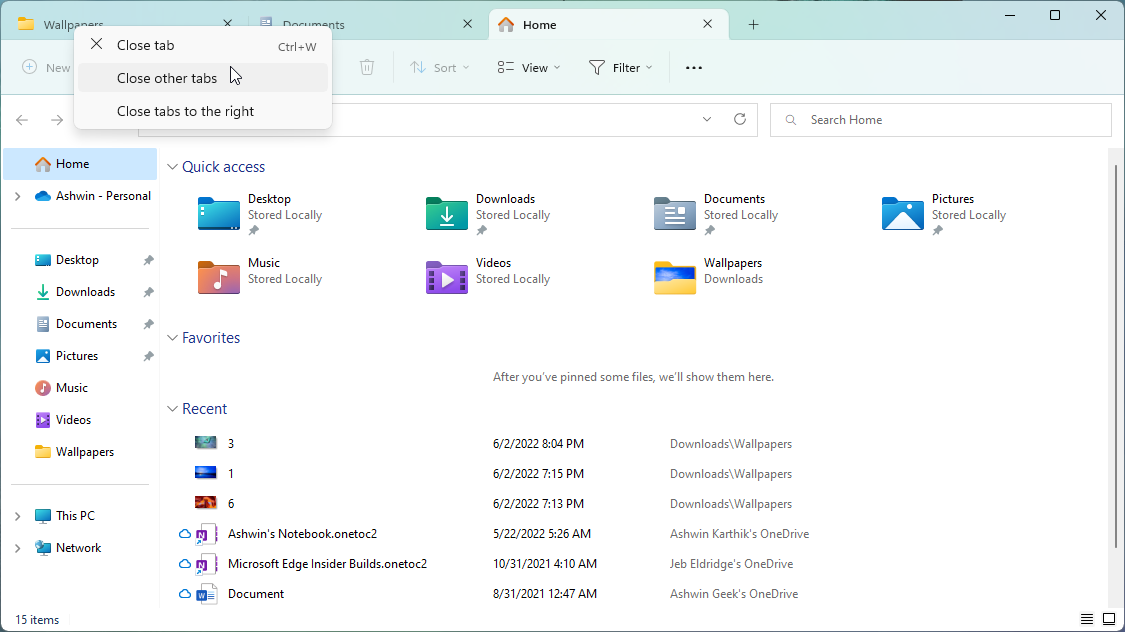The height and width of the screenshot is (632, 1125).
Task: Expand This PC tree node
Action: click(x=17, y=516)
